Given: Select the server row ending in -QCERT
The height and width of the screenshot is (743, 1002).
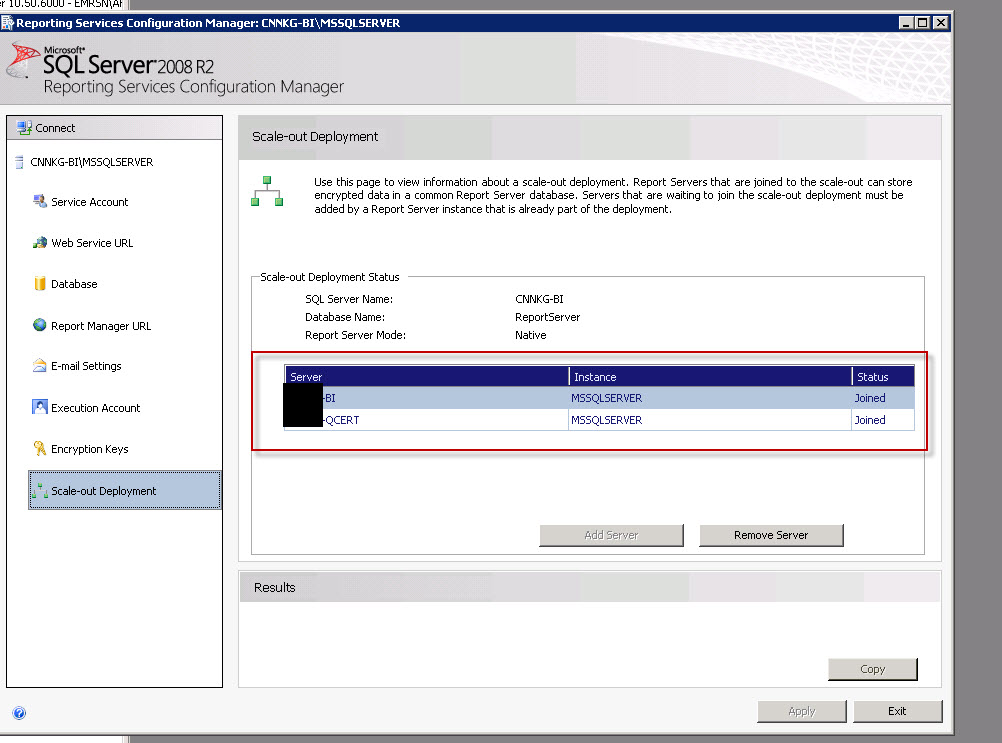Looking at the screenshot, I should [599, 420].
